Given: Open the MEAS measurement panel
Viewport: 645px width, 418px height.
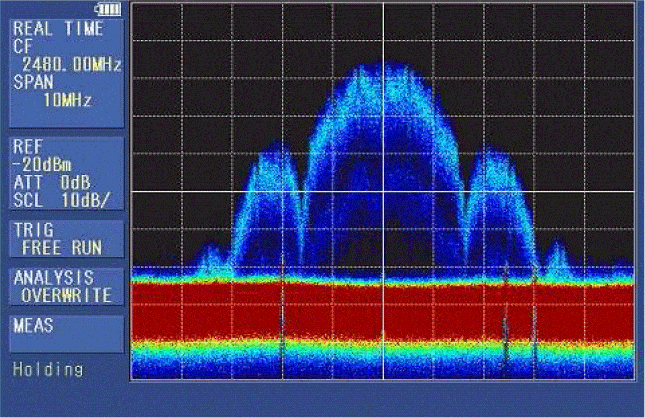Looking at the screenshot, I should tap(67, 334).
